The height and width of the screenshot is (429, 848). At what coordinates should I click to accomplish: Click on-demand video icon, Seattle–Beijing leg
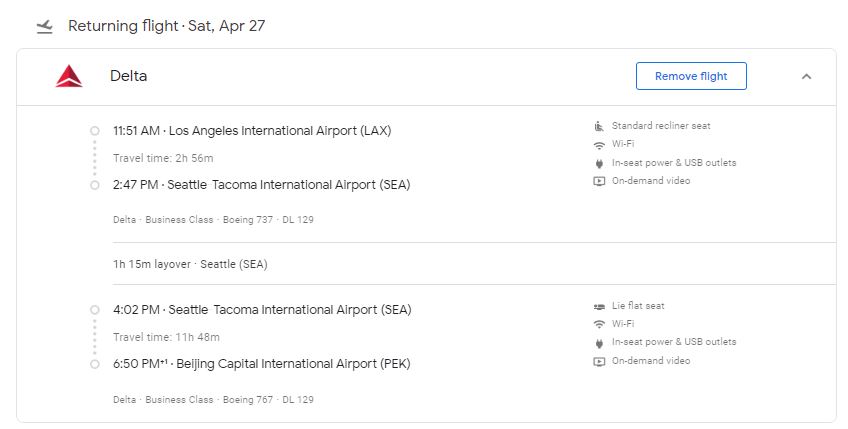click(x=599, y=361)
